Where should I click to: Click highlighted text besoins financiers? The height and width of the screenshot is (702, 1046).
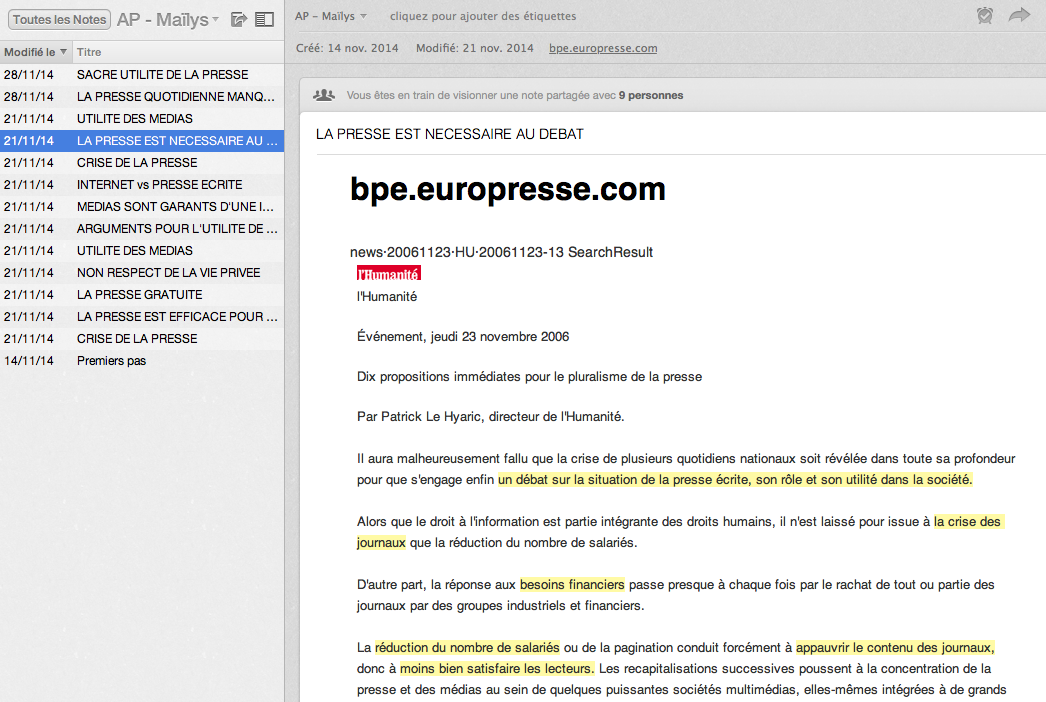[572, 585]
